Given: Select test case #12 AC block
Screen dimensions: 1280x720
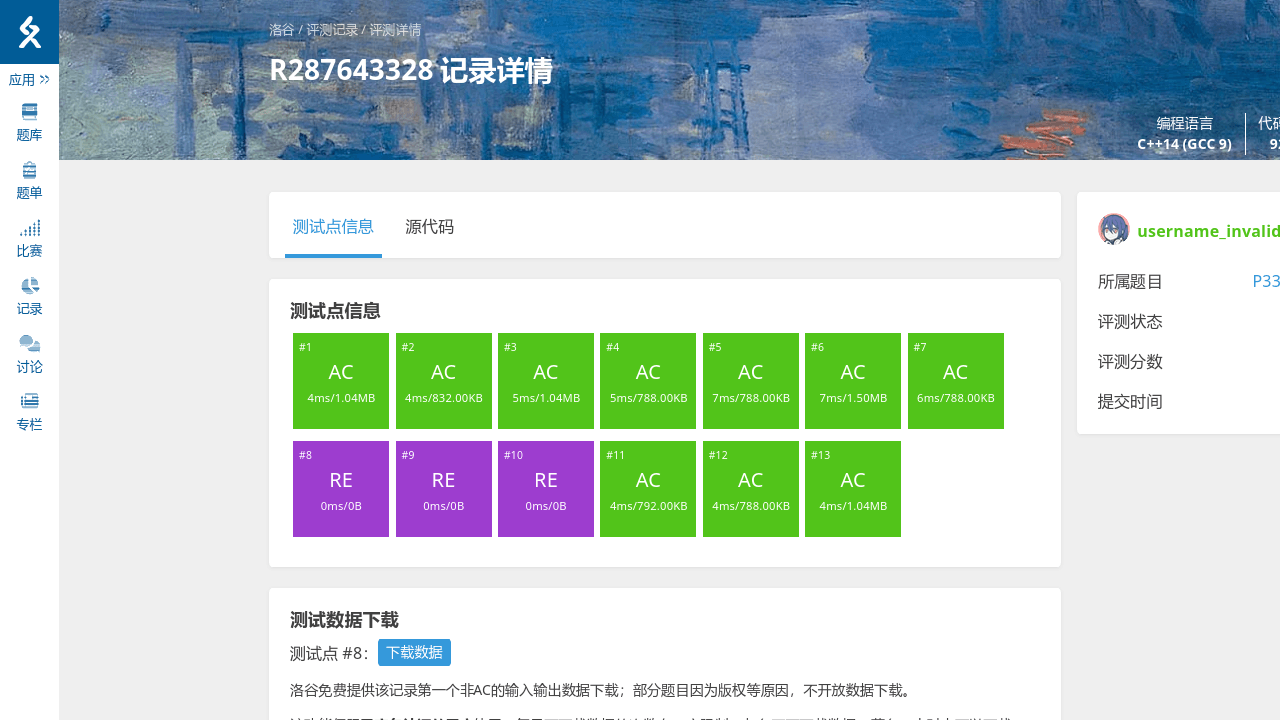Looking at the screenshot, I should pos(751,489).
